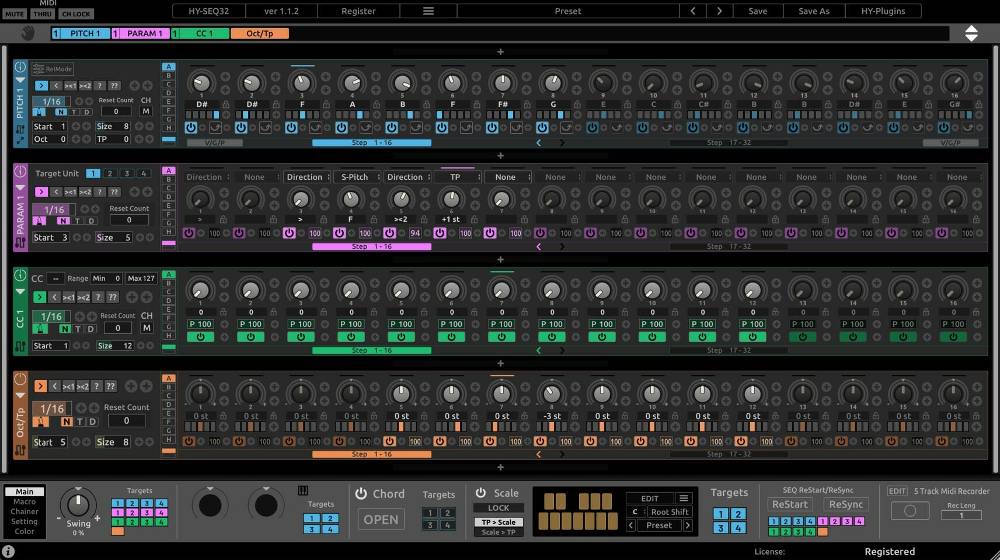Click the piano keyboard icon above Targets
The image size is (1000, 560).
pos(303,490)
